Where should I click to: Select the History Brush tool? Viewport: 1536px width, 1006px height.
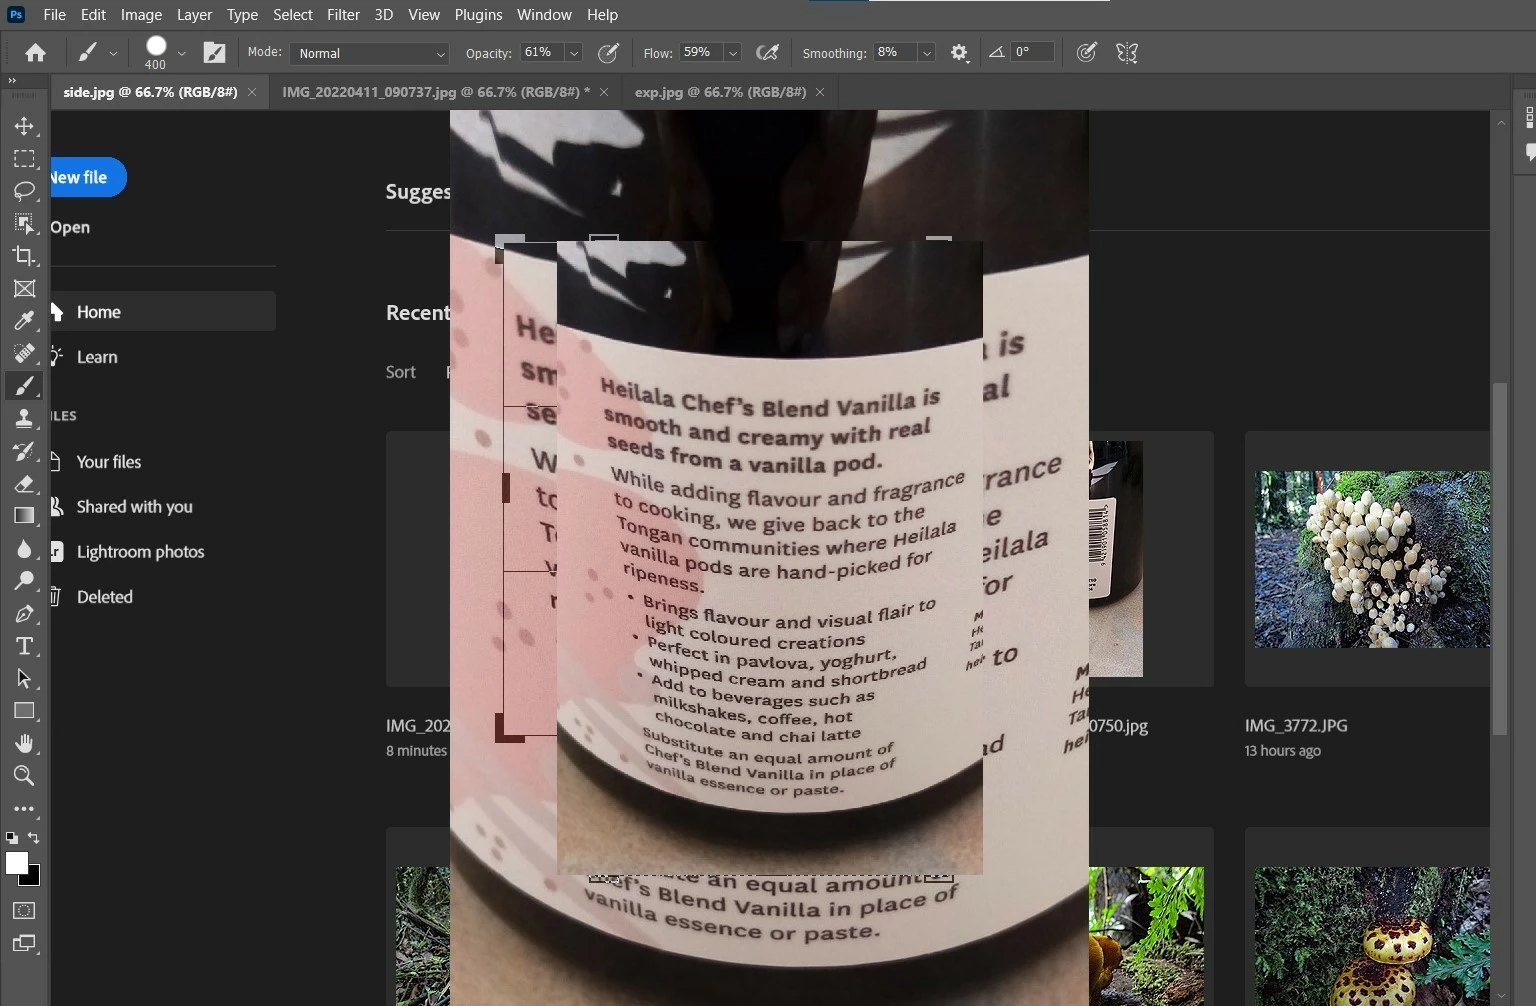coord(24,451)
